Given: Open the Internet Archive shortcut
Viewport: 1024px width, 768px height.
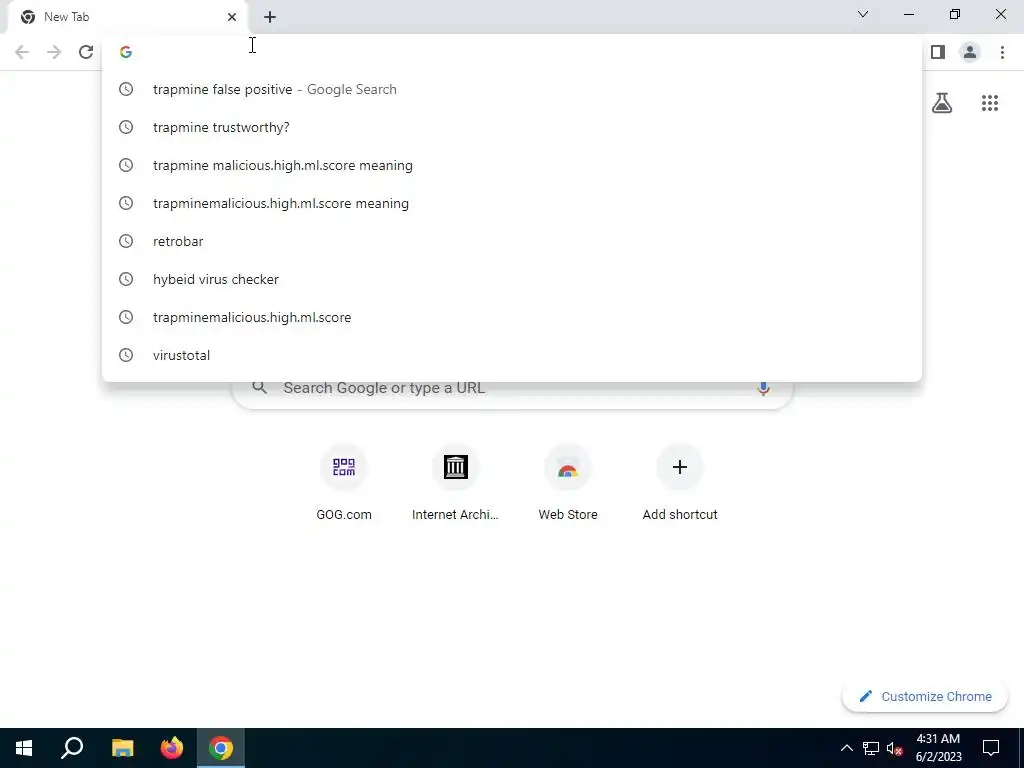Looking at the screenshot, I should click(x=455, y=483).
